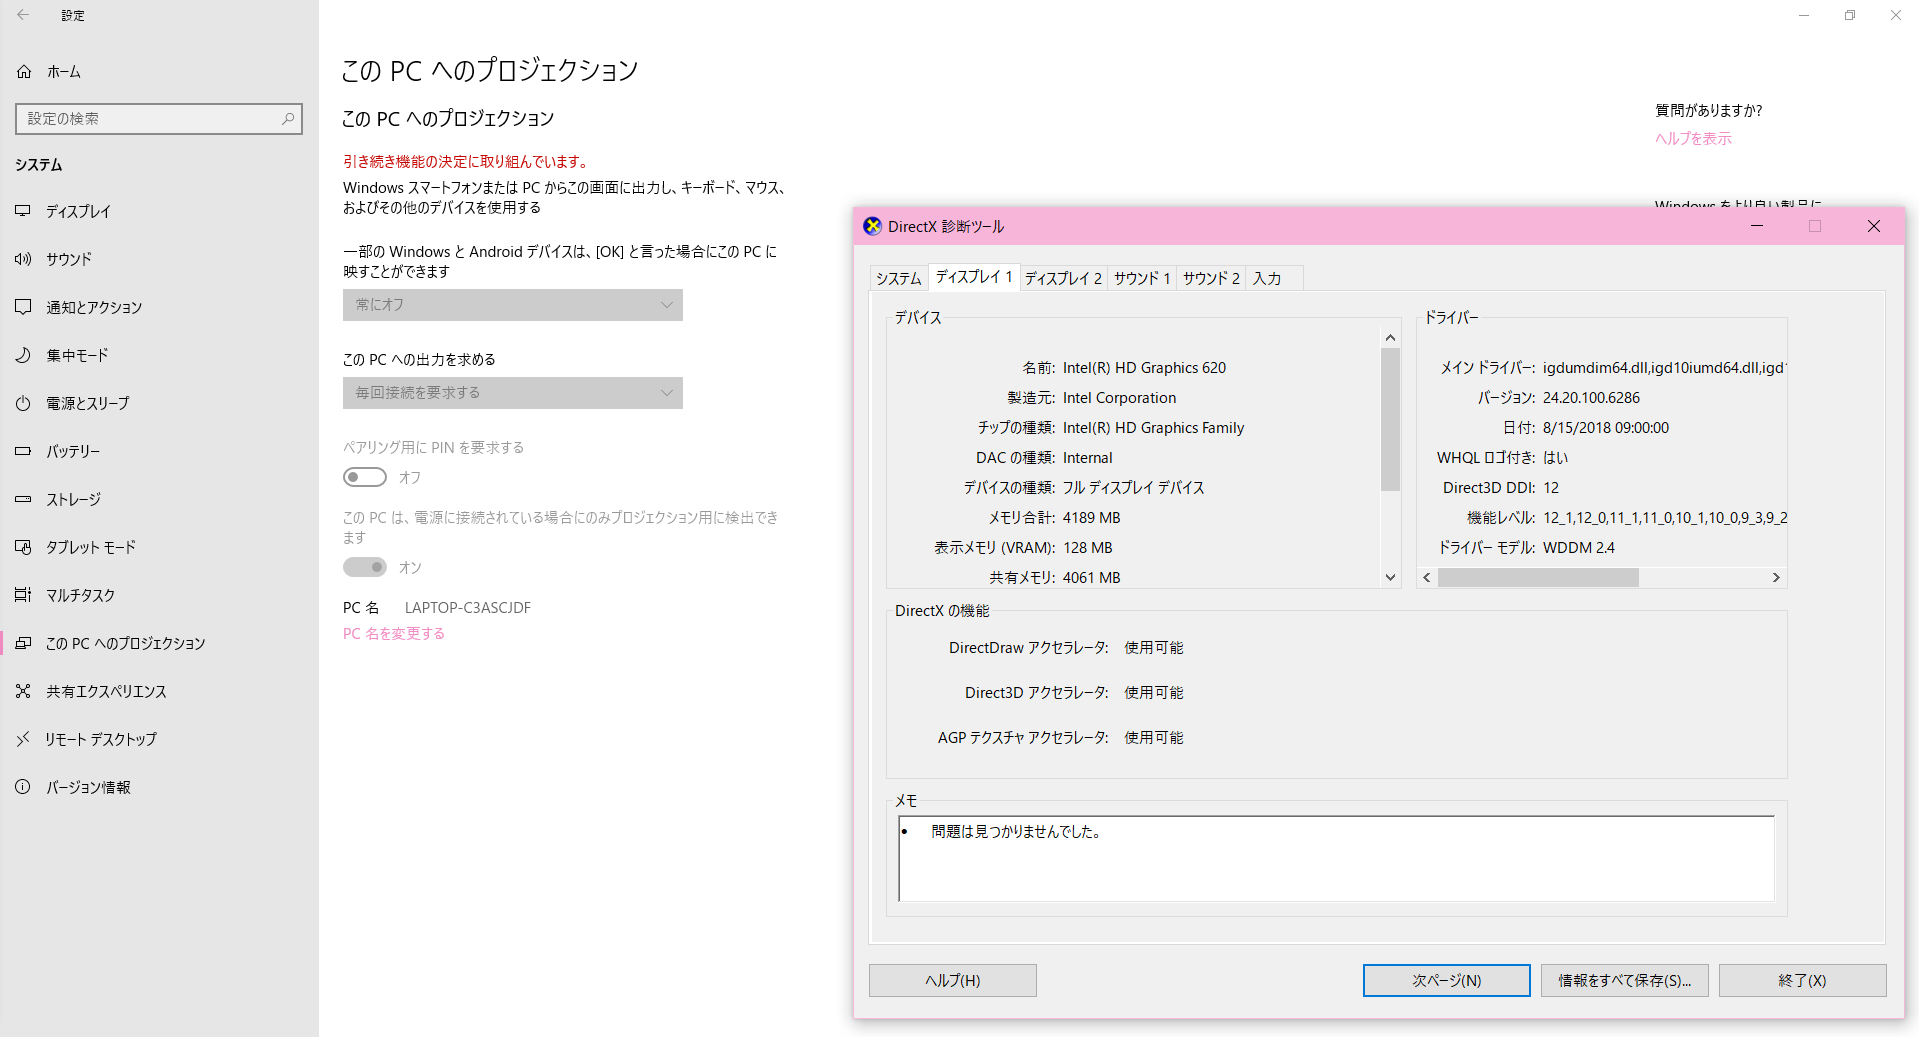Select the driver version 24.20.100.6286
1919x1037 pixels.
1591,398
